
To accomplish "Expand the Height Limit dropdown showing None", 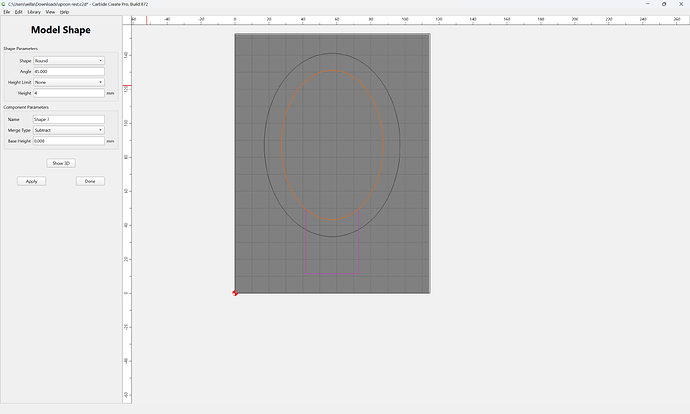I will coord(69,82).
